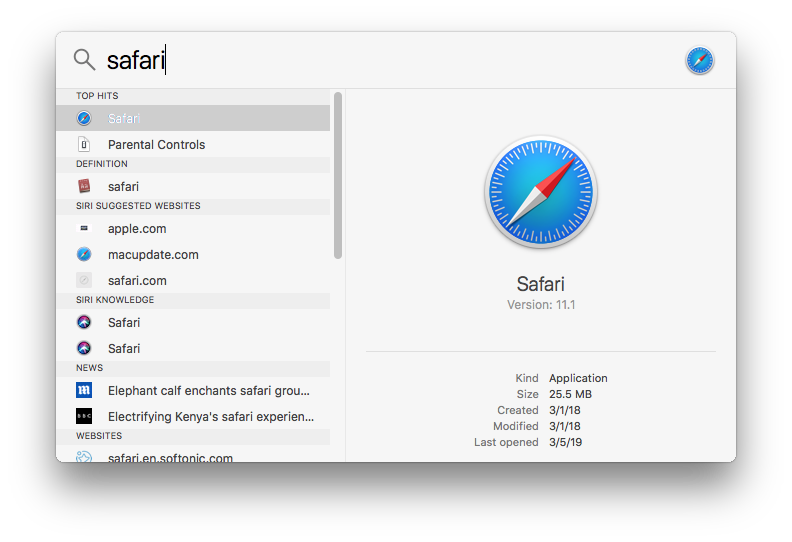Click the apple.com website icon
The width and height of the screenshot is (792, 542).
click(x=84, y=229)
